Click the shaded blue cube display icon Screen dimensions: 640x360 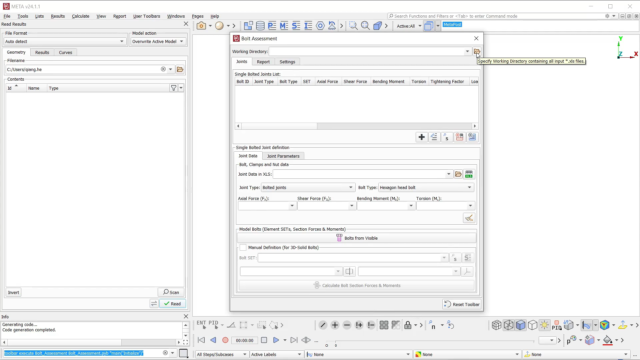520,325
